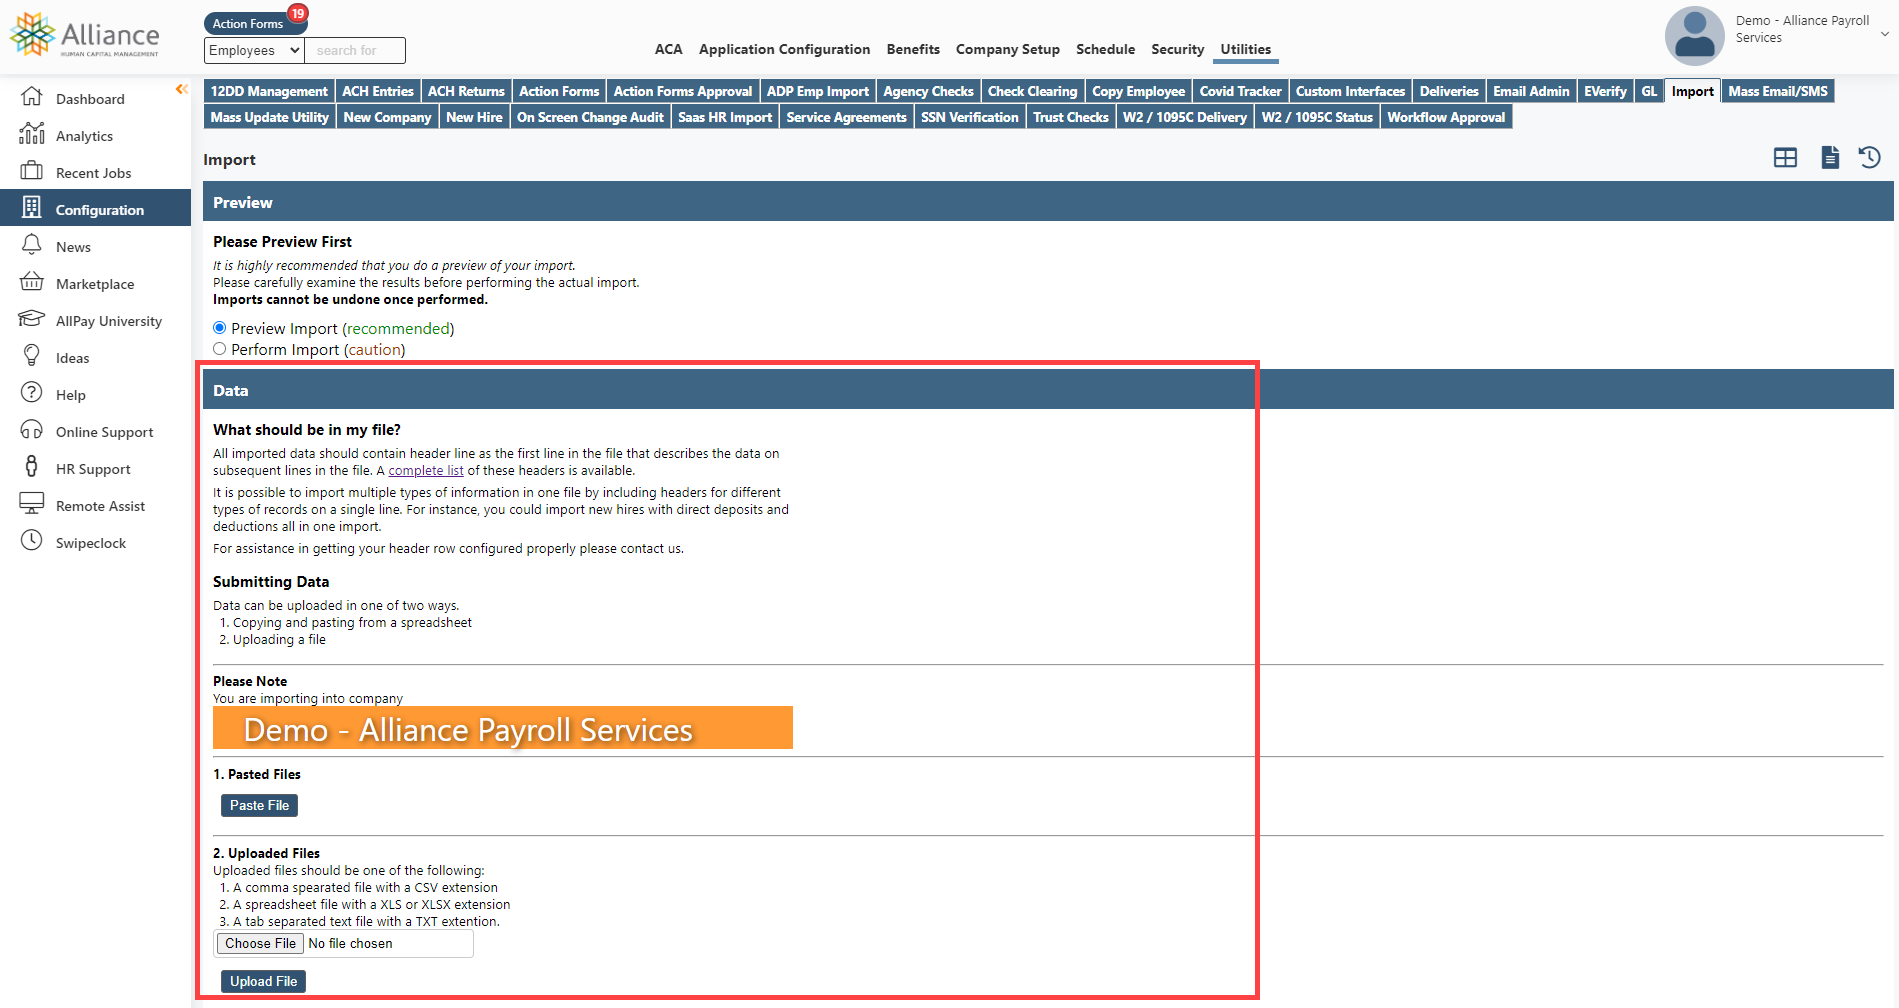This screenshot has height=1008, width=1899.
Task: Switch to the Copy Employee tab
Action: (x=1139, y=91)
